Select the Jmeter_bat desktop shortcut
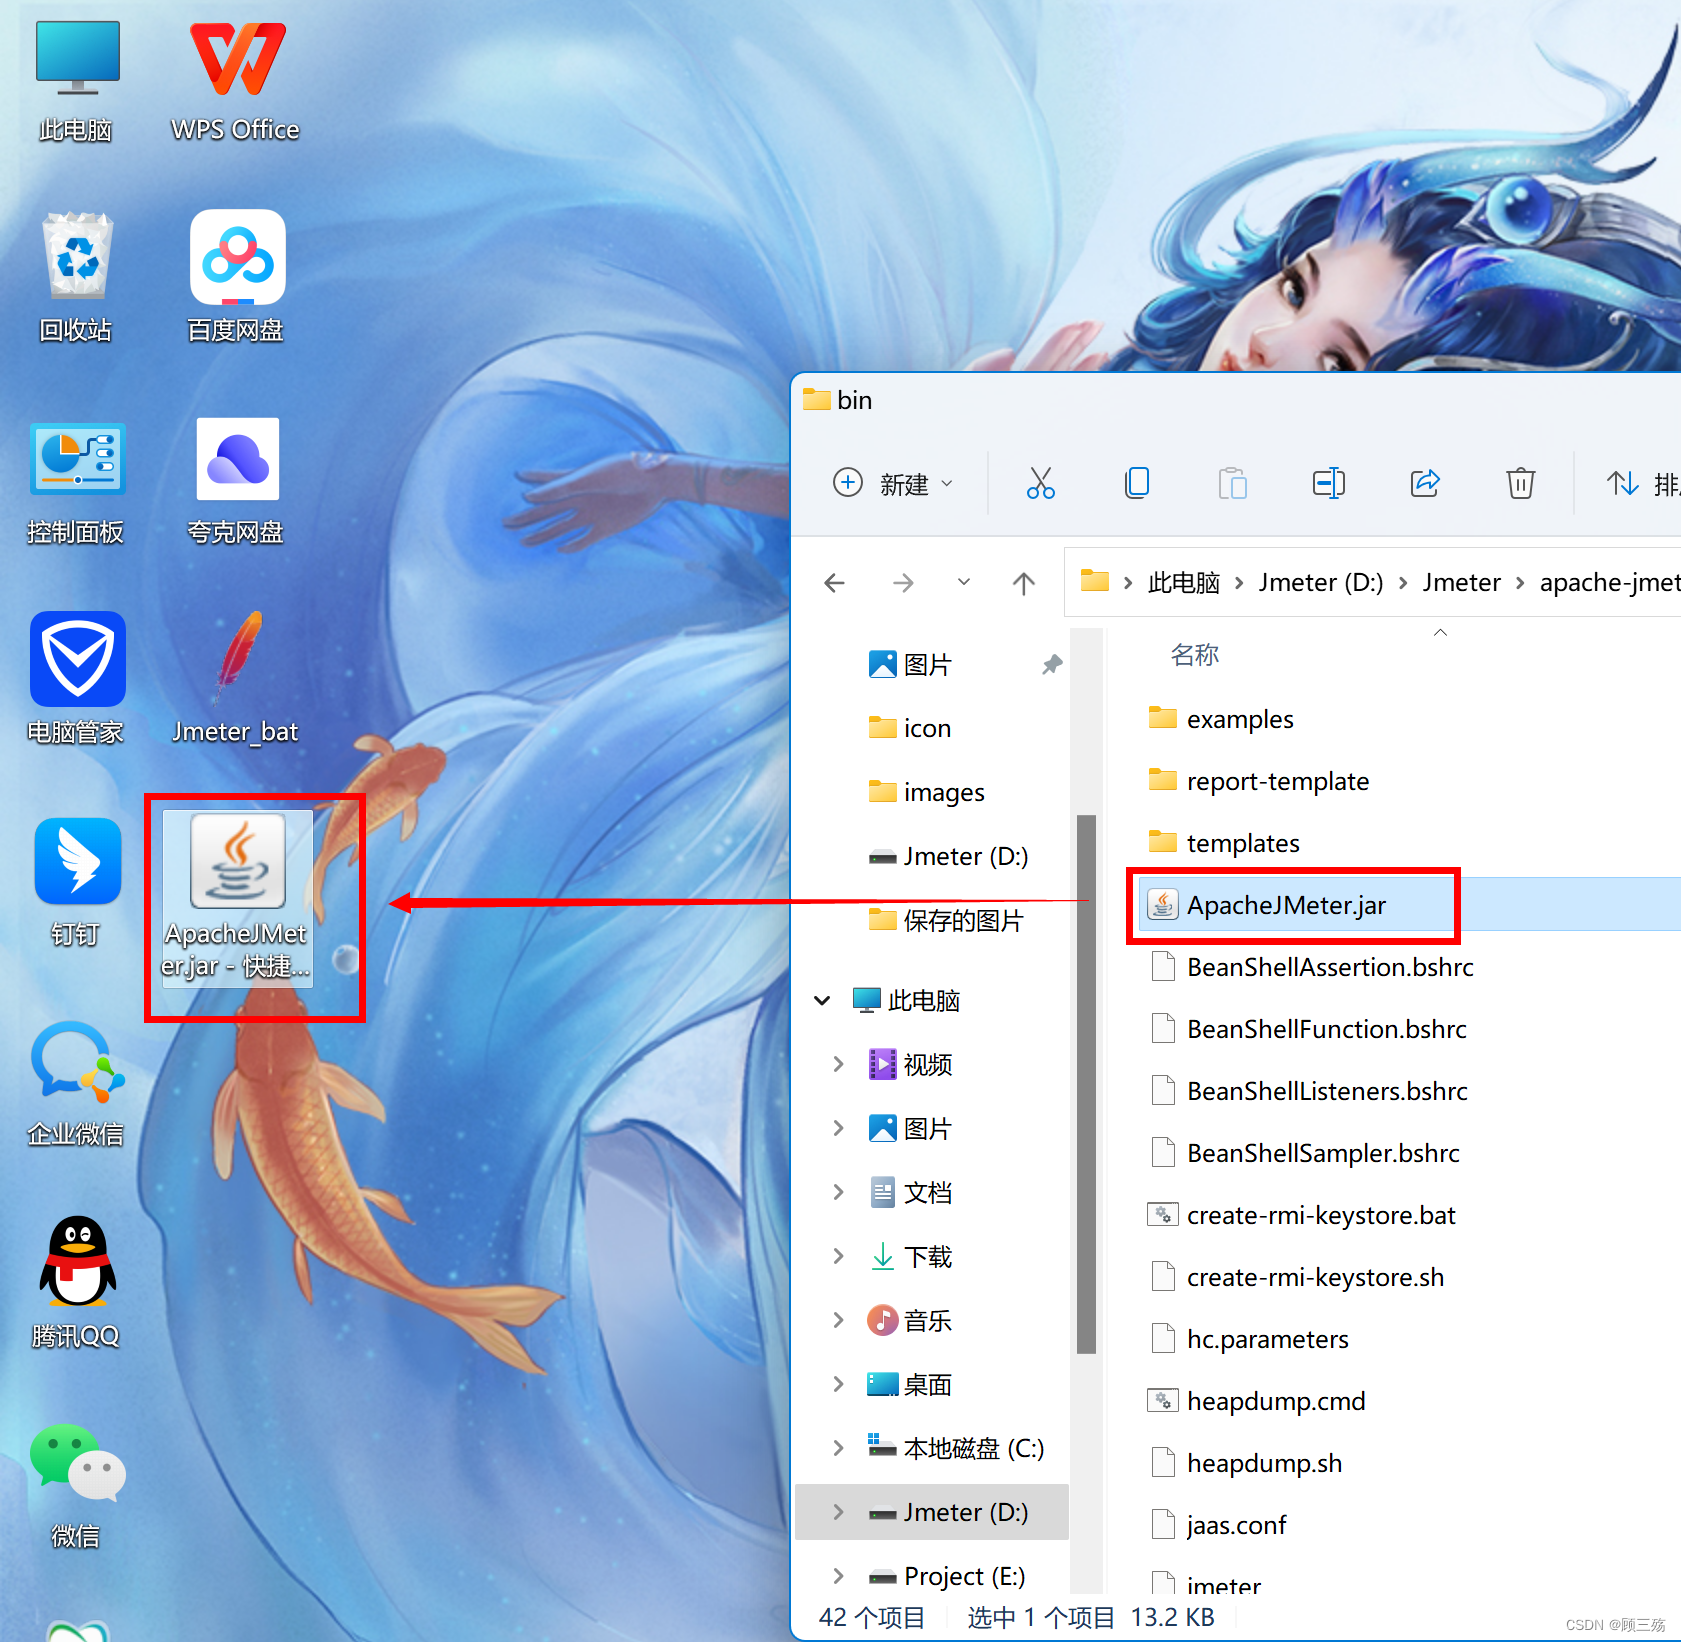 pos(236,680)
